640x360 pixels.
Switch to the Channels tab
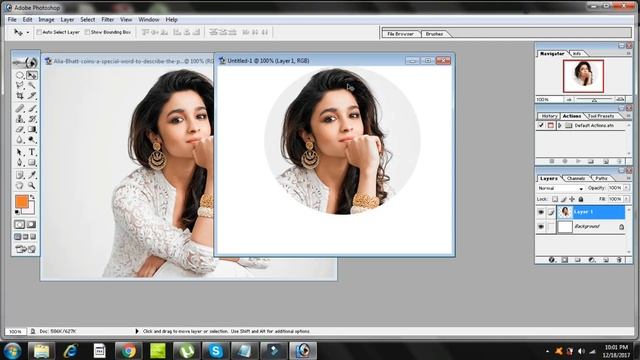point(576,178)
